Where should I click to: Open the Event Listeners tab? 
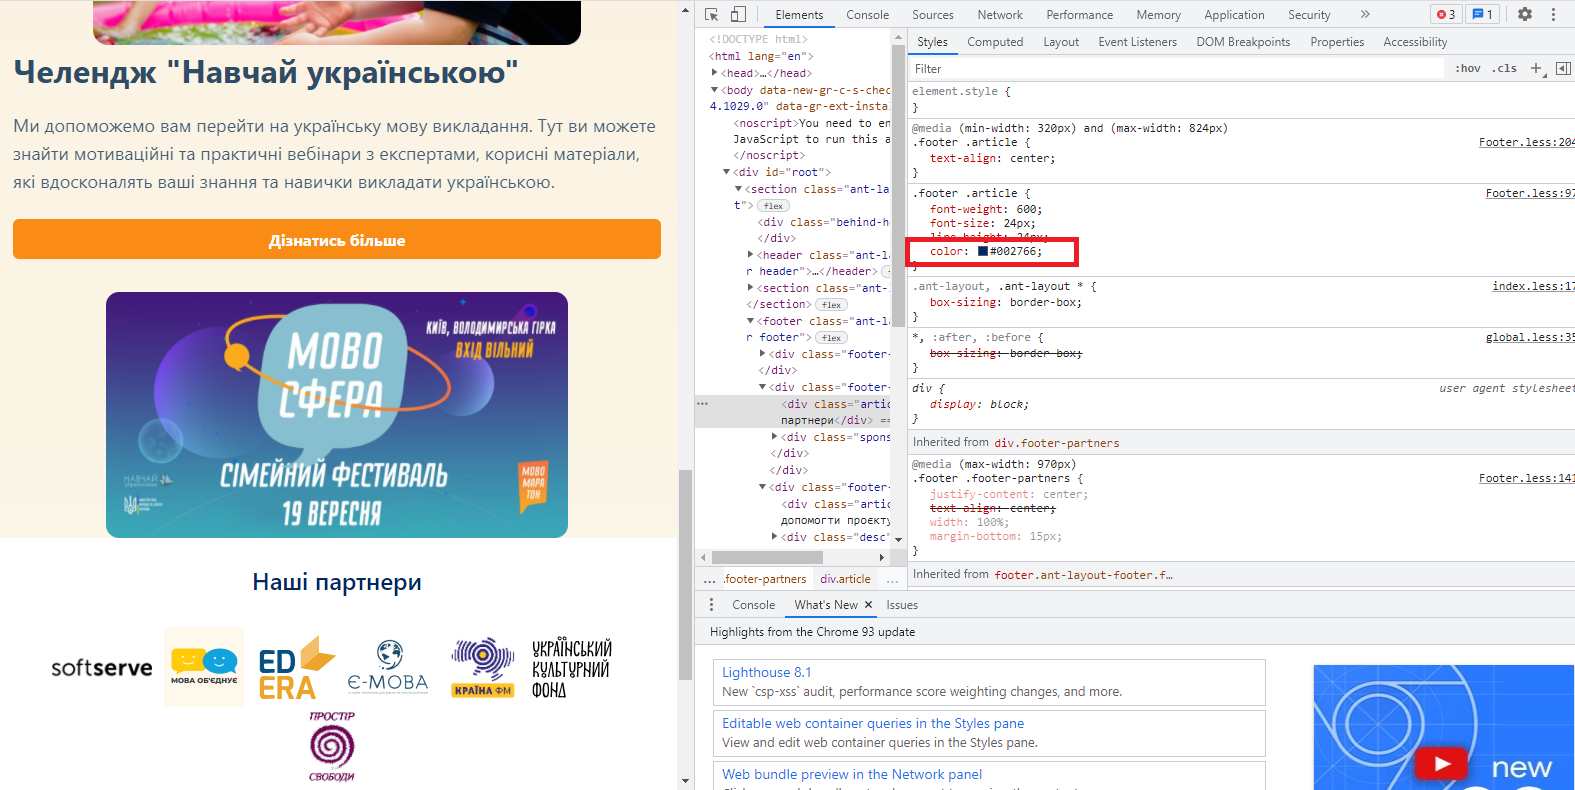(x=1137, y=42)
